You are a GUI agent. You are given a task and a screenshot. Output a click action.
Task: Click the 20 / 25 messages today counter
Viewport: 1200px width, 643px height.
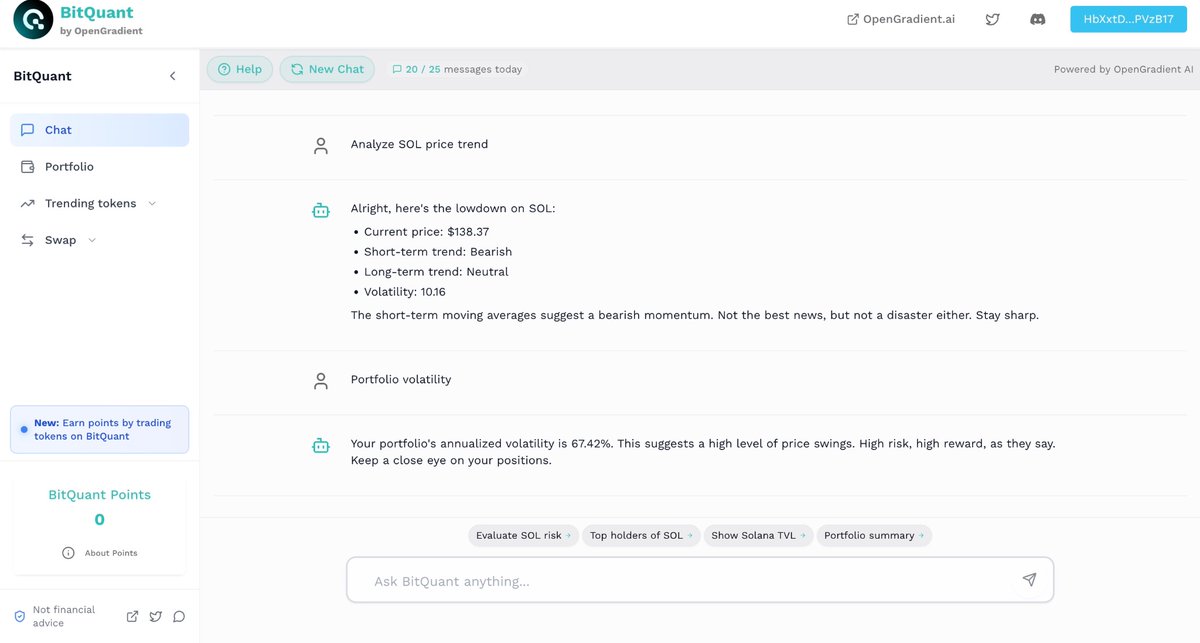click(457, 69)
